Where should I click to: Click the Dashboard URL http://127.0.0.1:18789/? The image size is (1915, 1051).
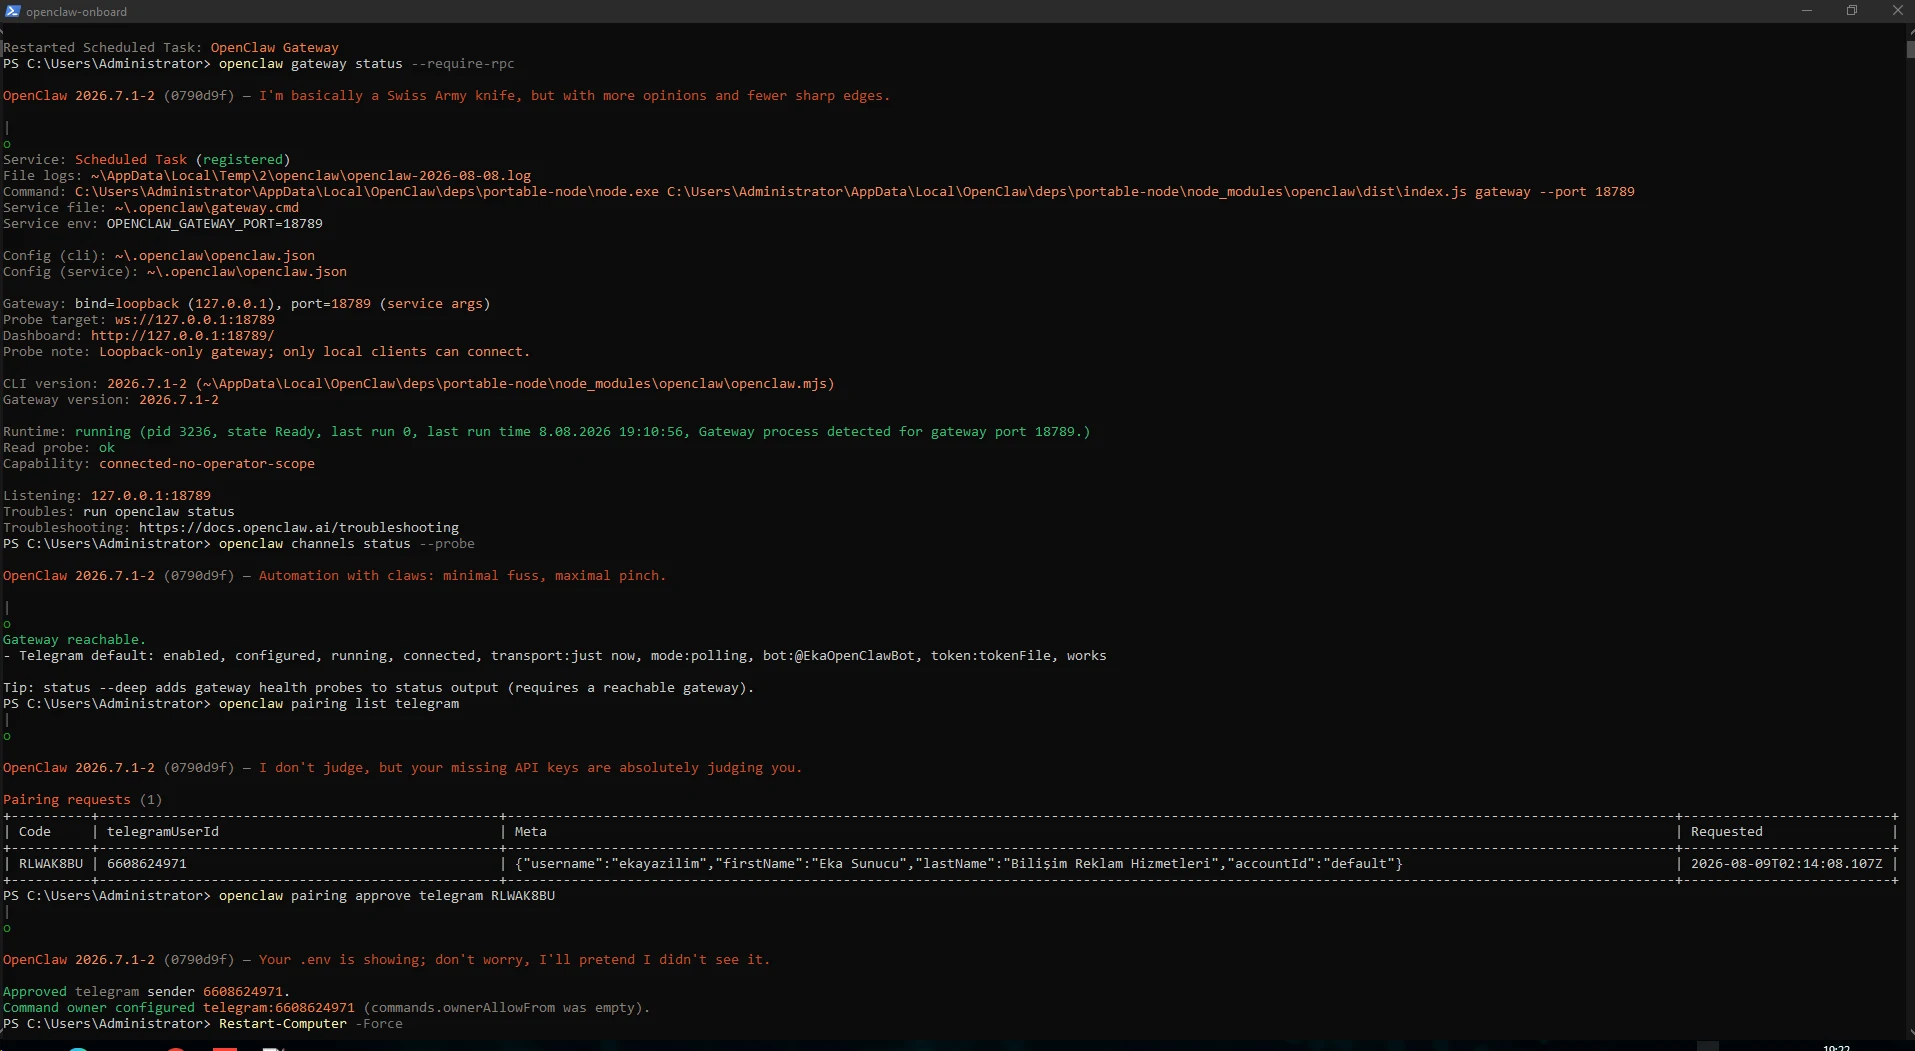pos(182,336)
